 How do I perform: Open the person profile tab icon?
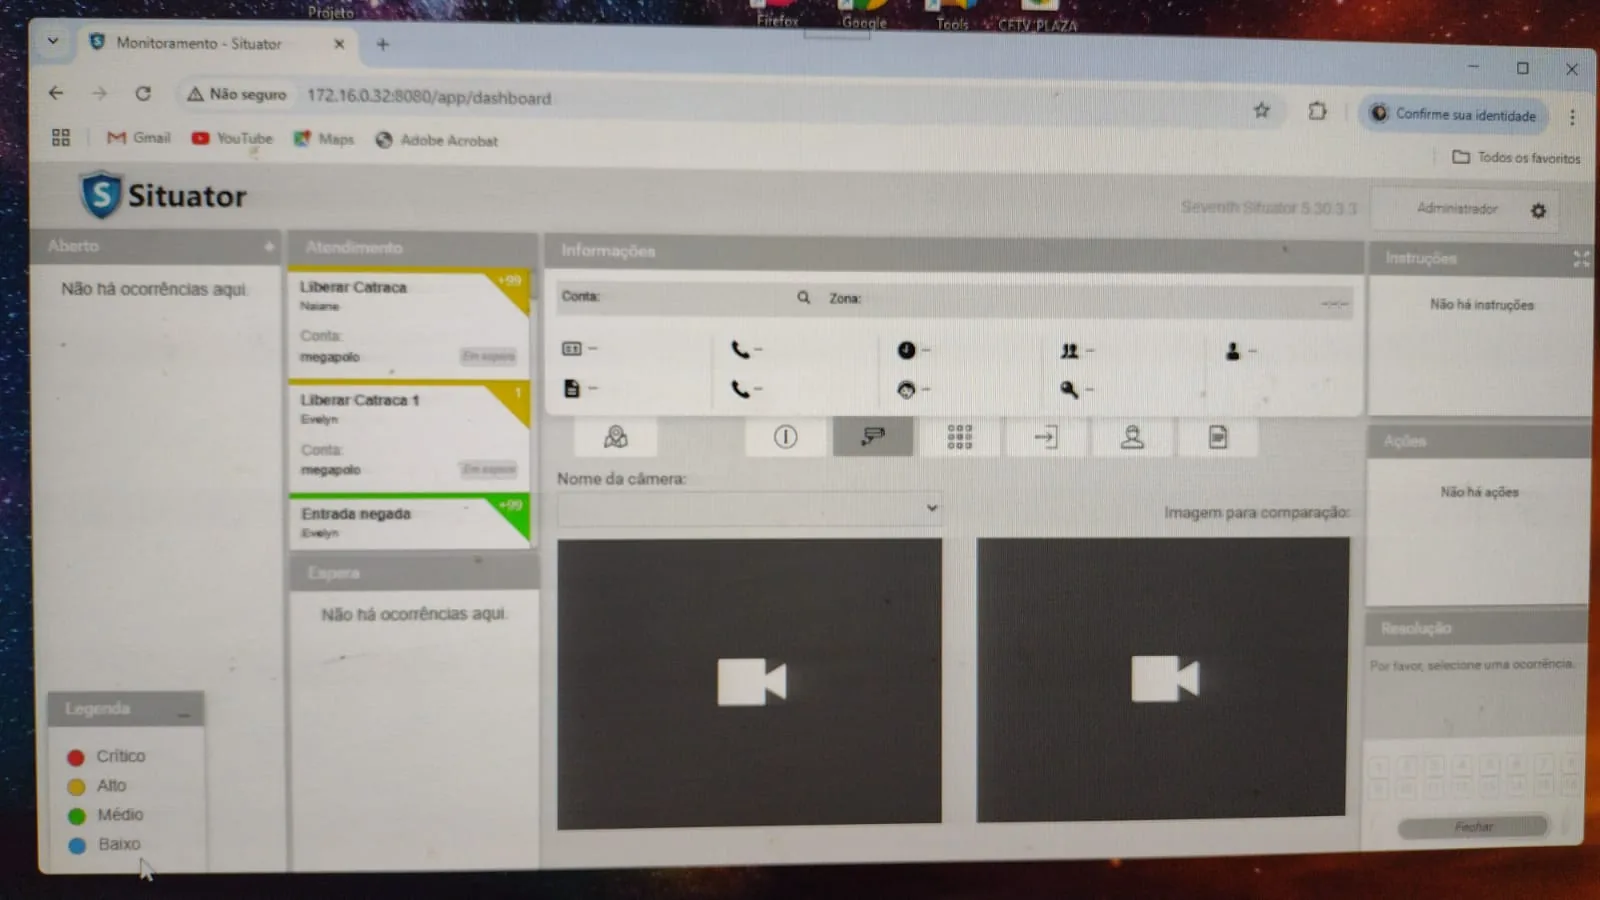1132,437
